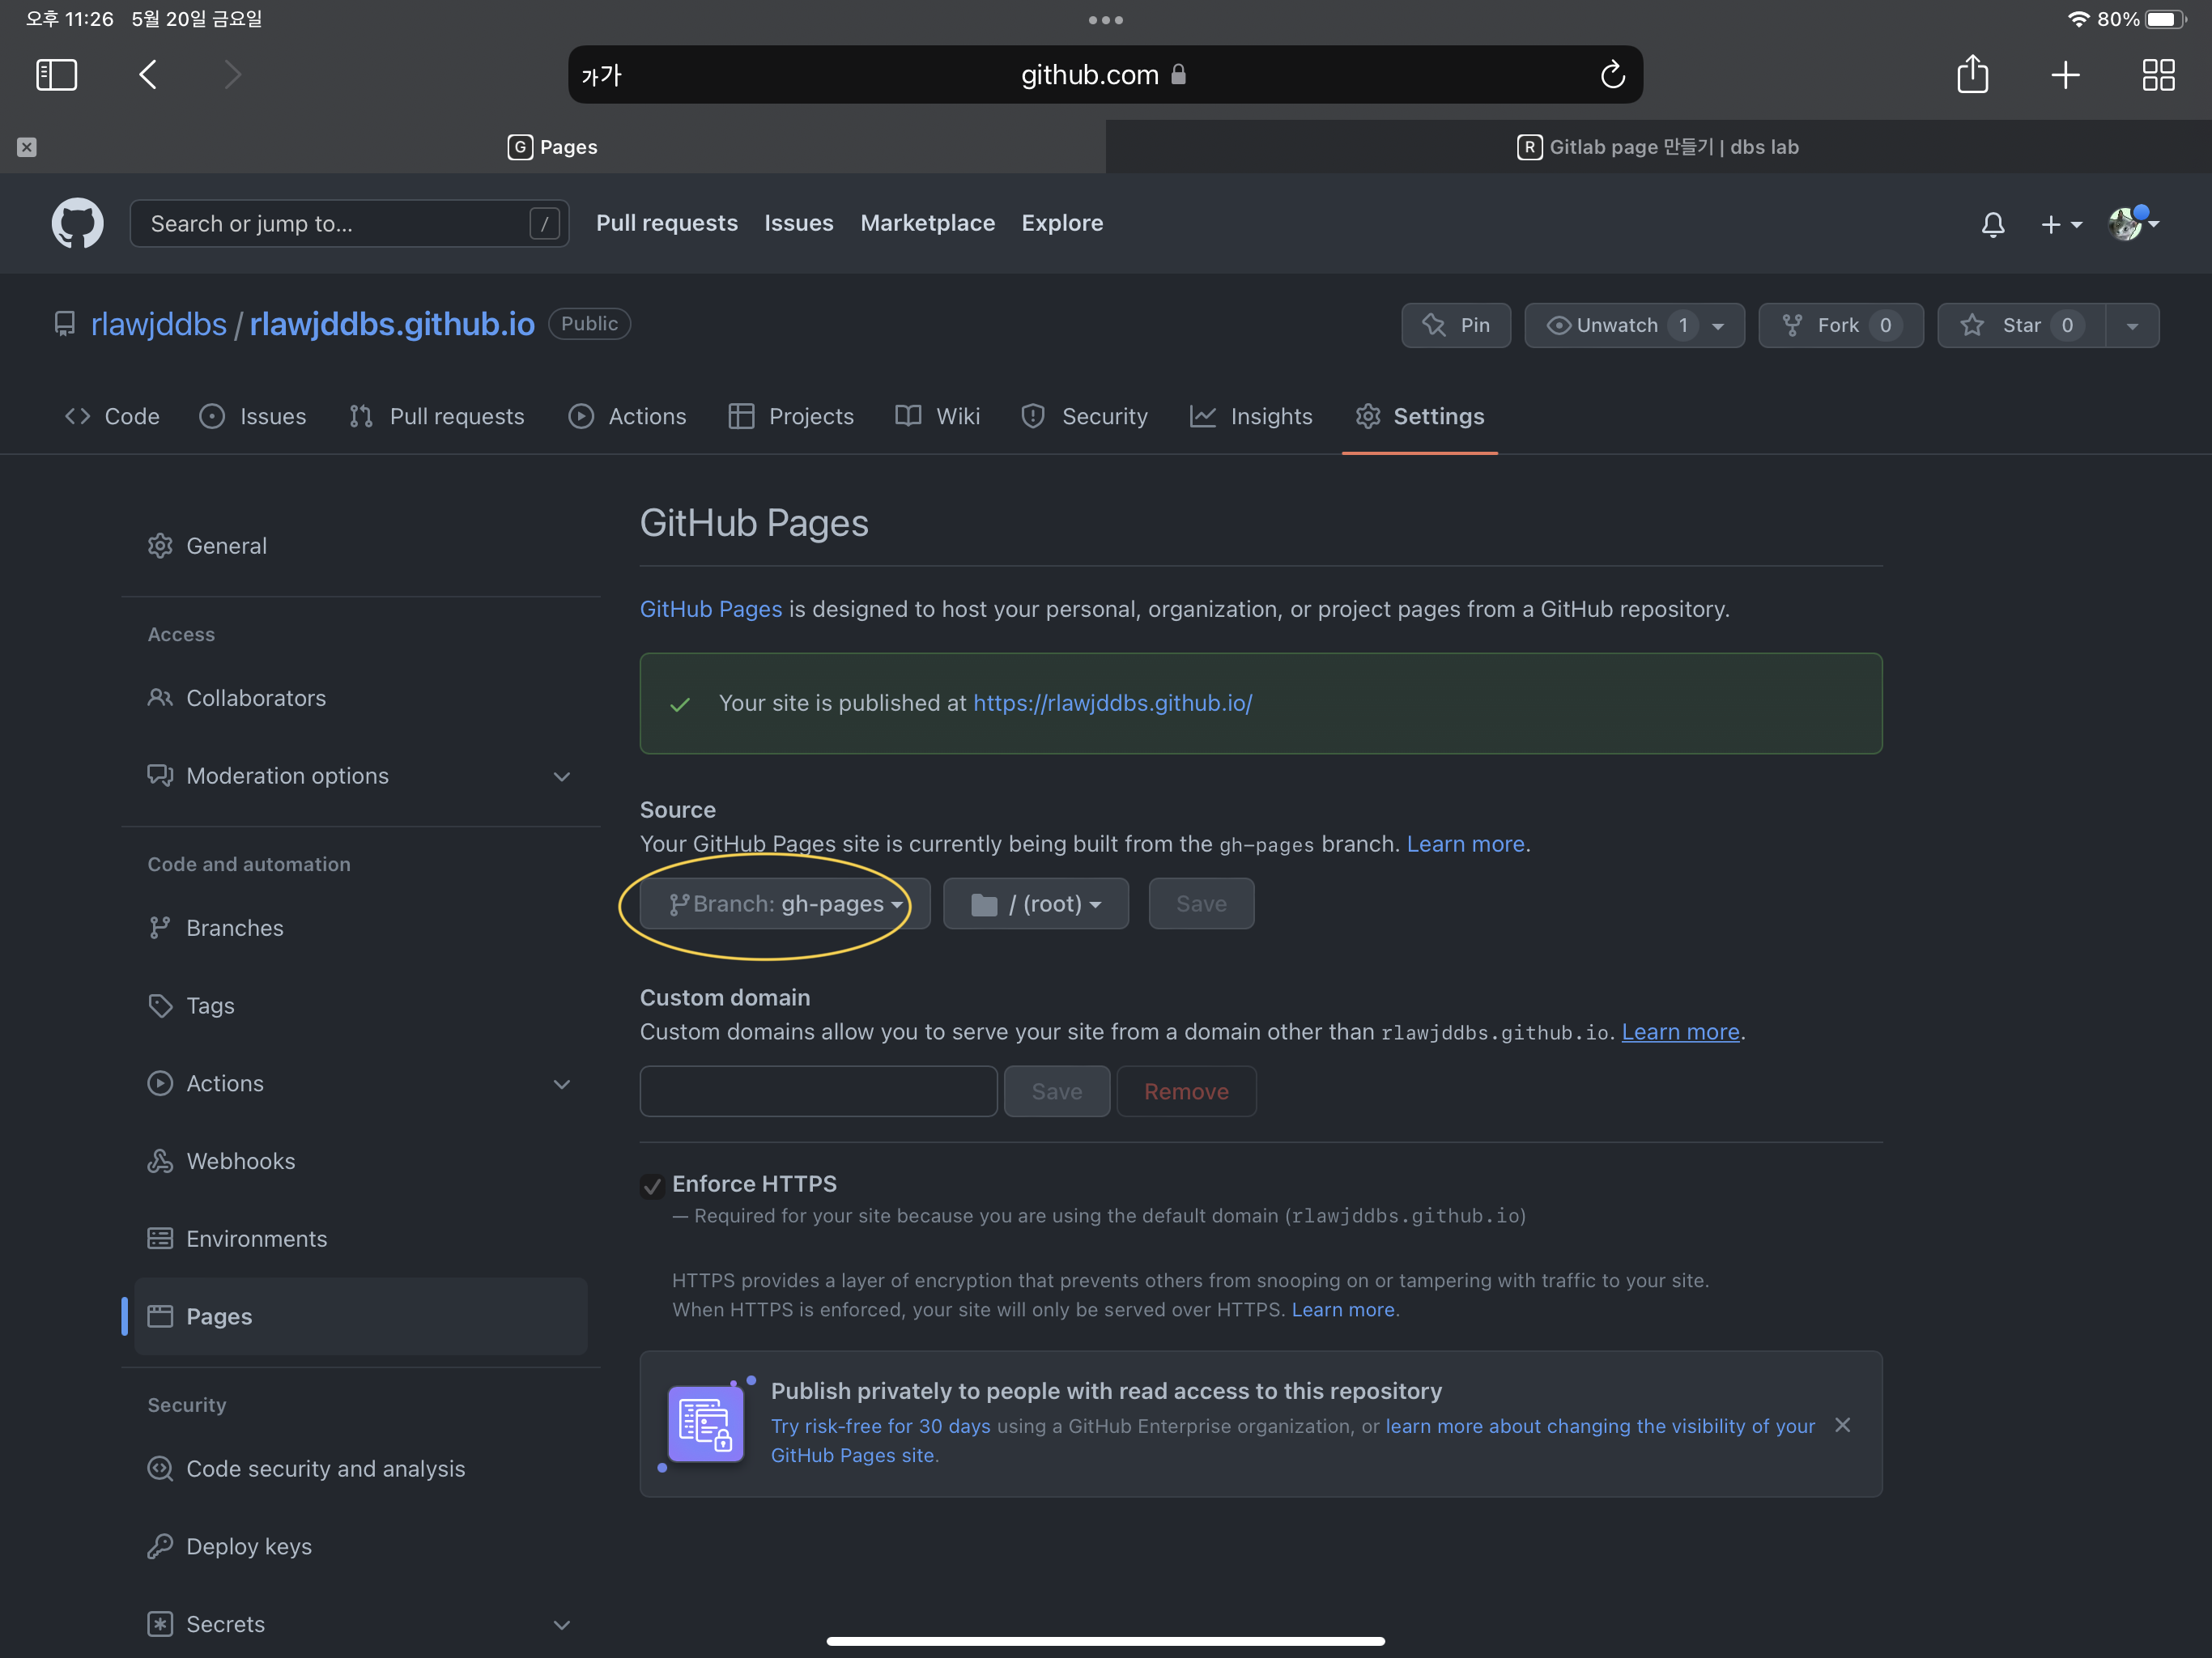Open the Branch: gh-pages dropdown
The width and height of the screenshot is (2212, 1658).
[x=785, y=904]
